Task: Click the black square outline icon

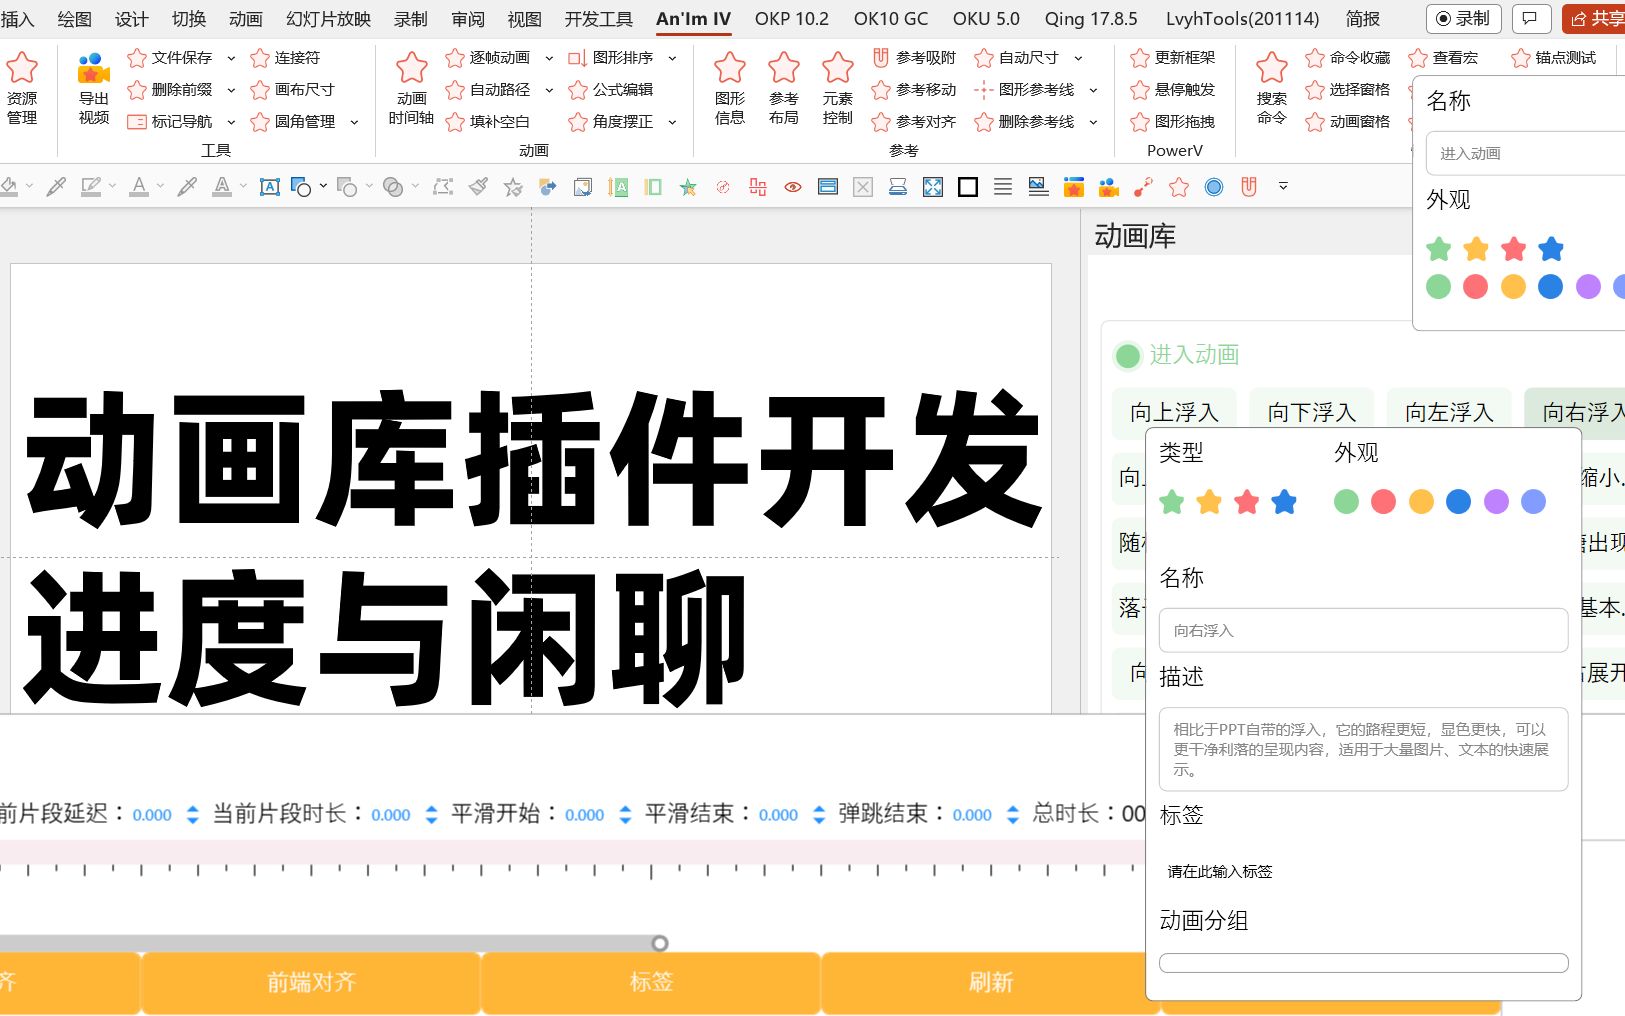Action: click(968, 187)
